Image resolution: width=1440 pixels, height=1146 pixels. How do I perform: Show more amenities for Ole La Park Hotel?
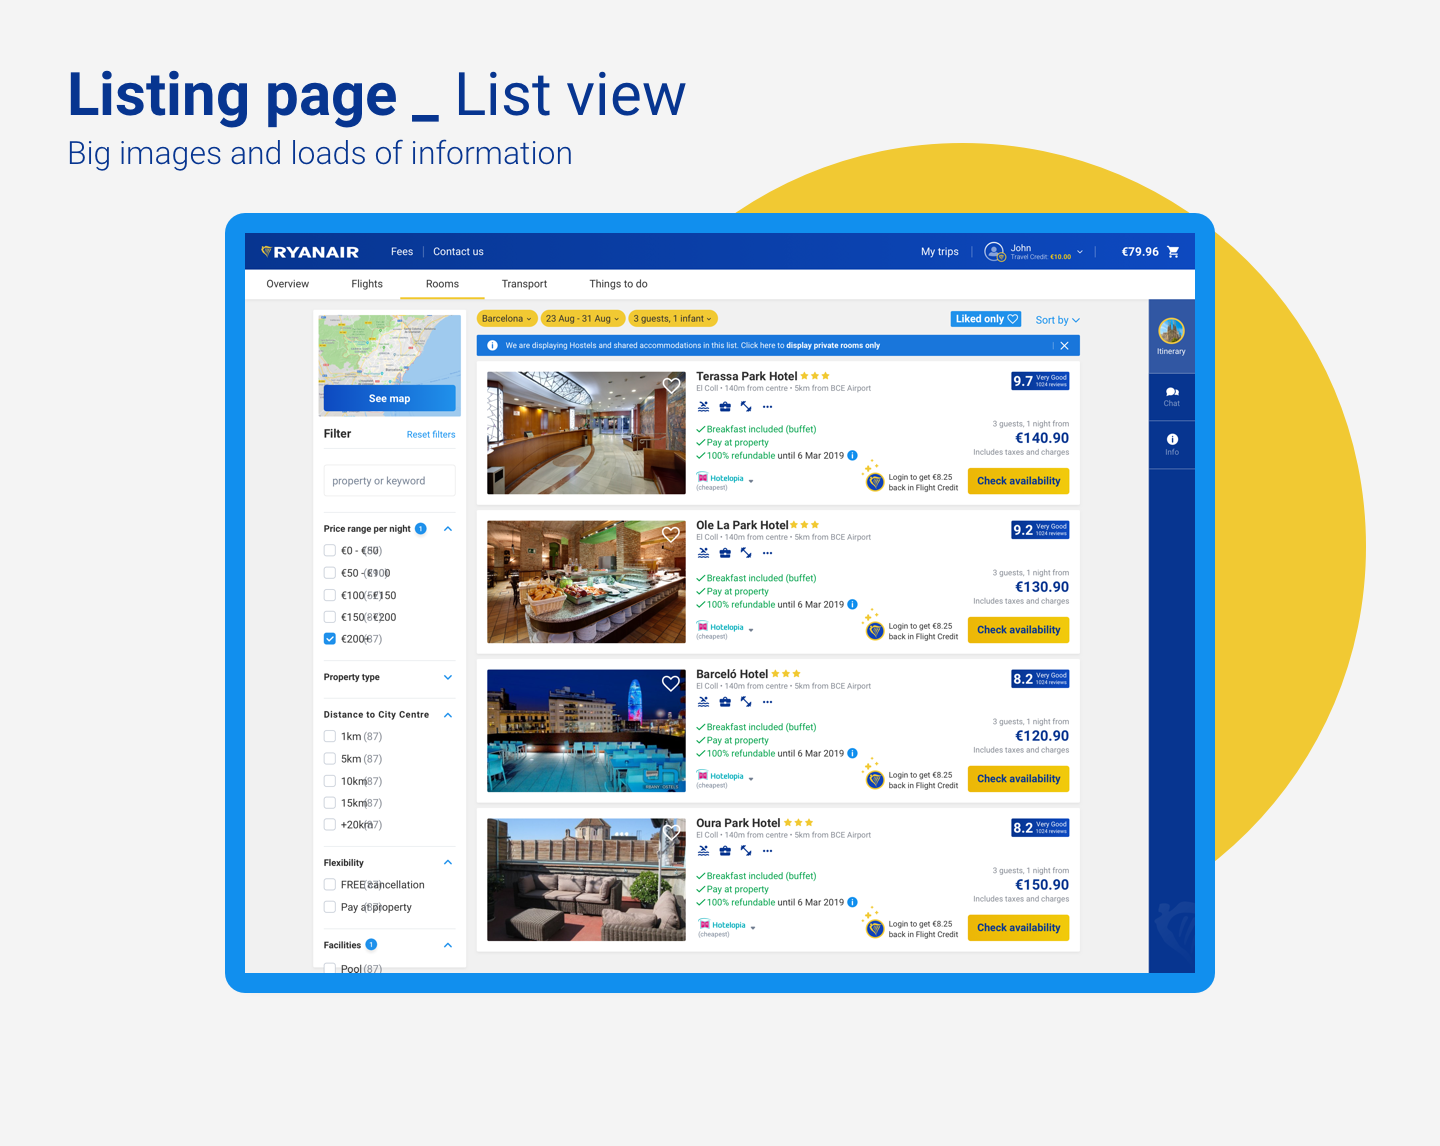pyautogui.click(x=767, y=553)
